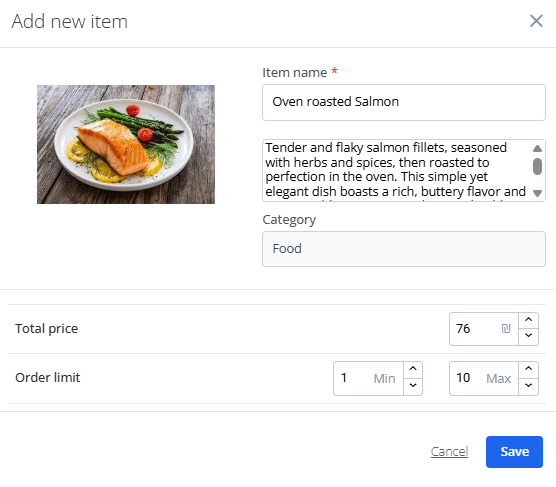The height and width of the screenshot is (487, 556).
Task: Decrease the maximum order limit
Action: click(x=528, y=386)
